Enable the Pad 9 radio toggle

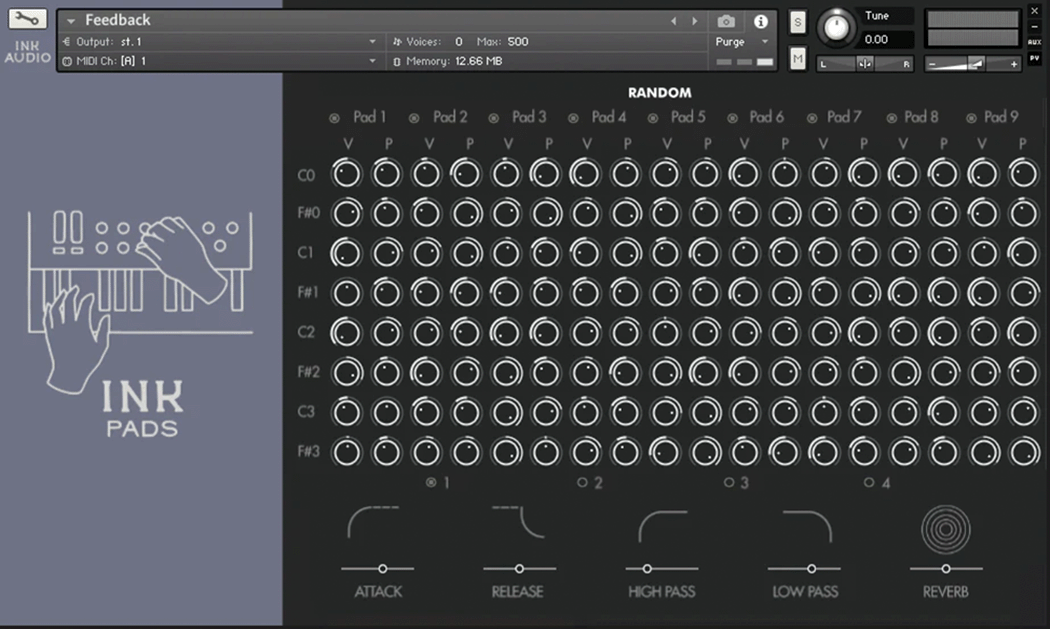[971, 119]
